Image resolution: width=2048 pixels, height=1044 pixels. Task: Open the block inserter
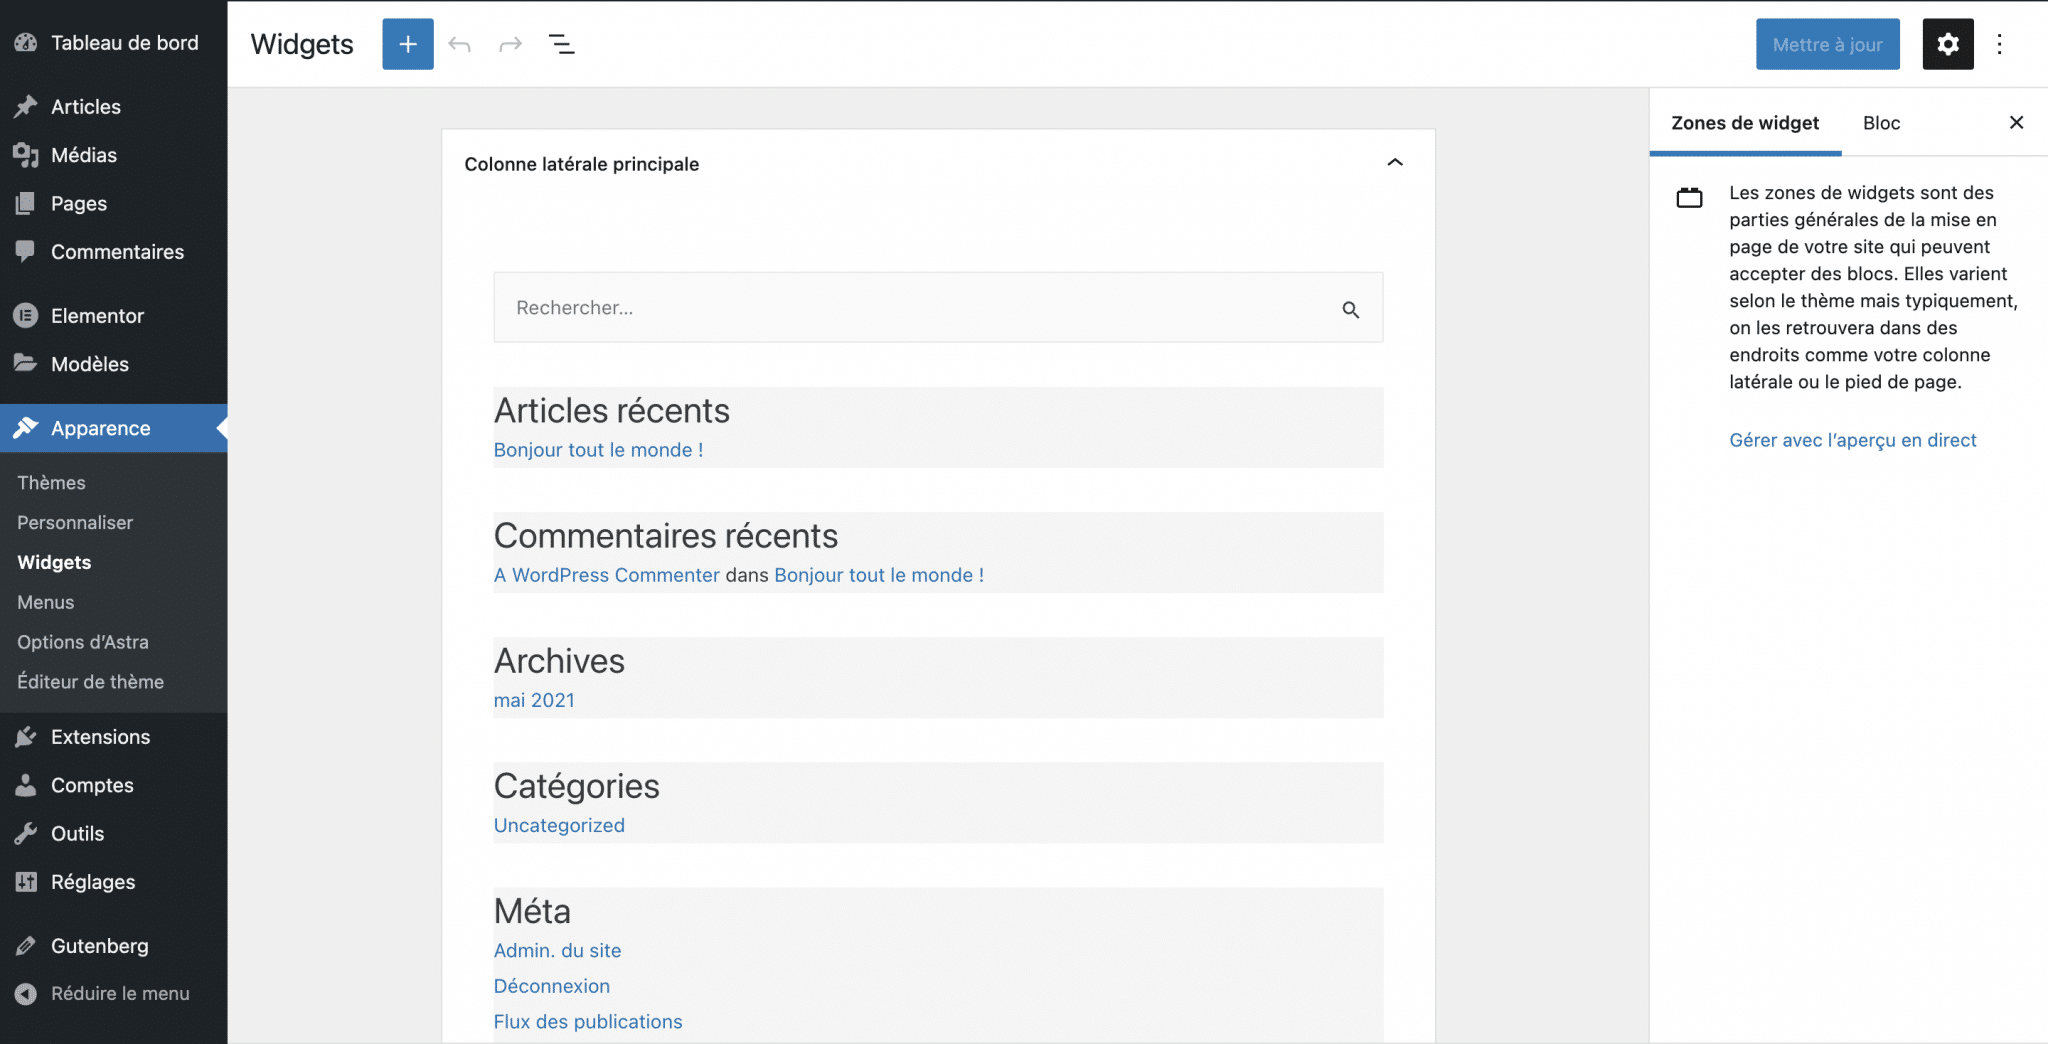point(407,44)
